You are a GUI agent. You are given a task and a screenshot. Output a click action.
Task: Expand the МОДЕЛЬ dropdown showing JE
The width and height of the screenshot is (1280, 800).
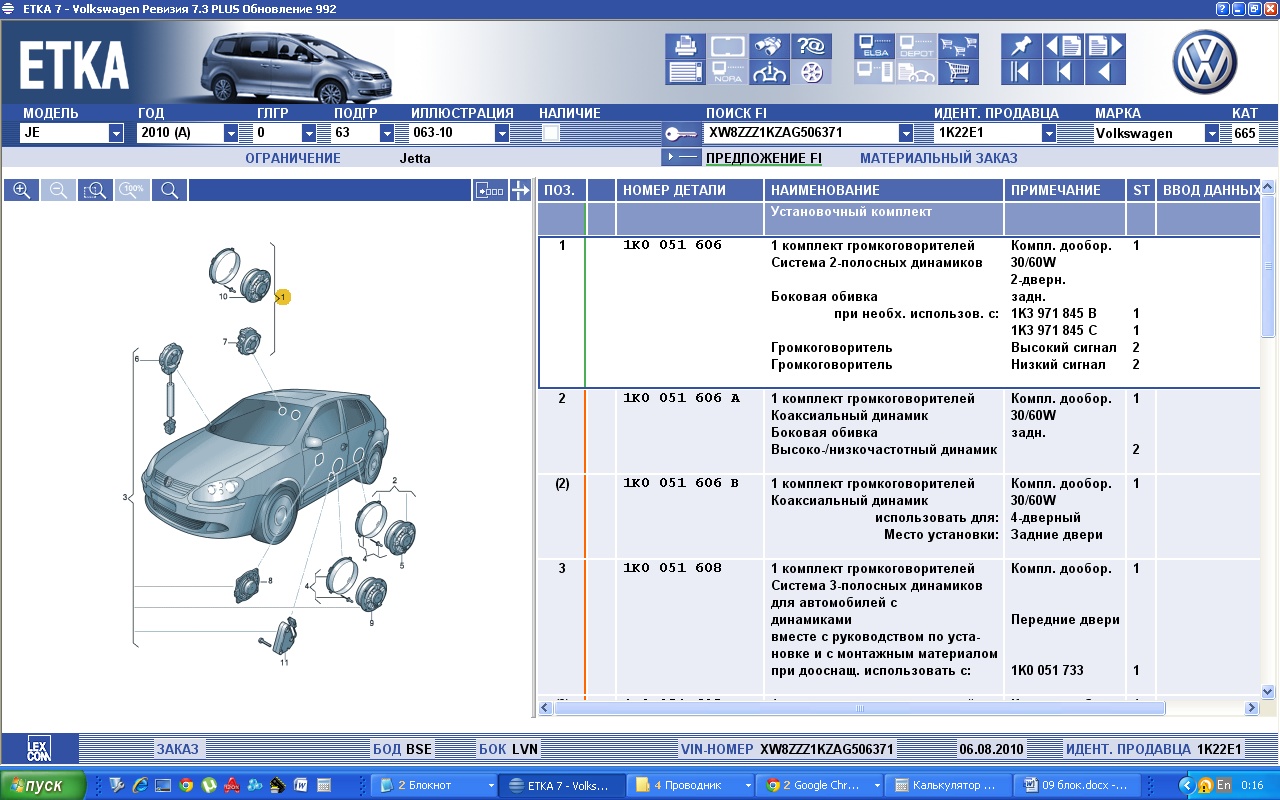(116, 133)
